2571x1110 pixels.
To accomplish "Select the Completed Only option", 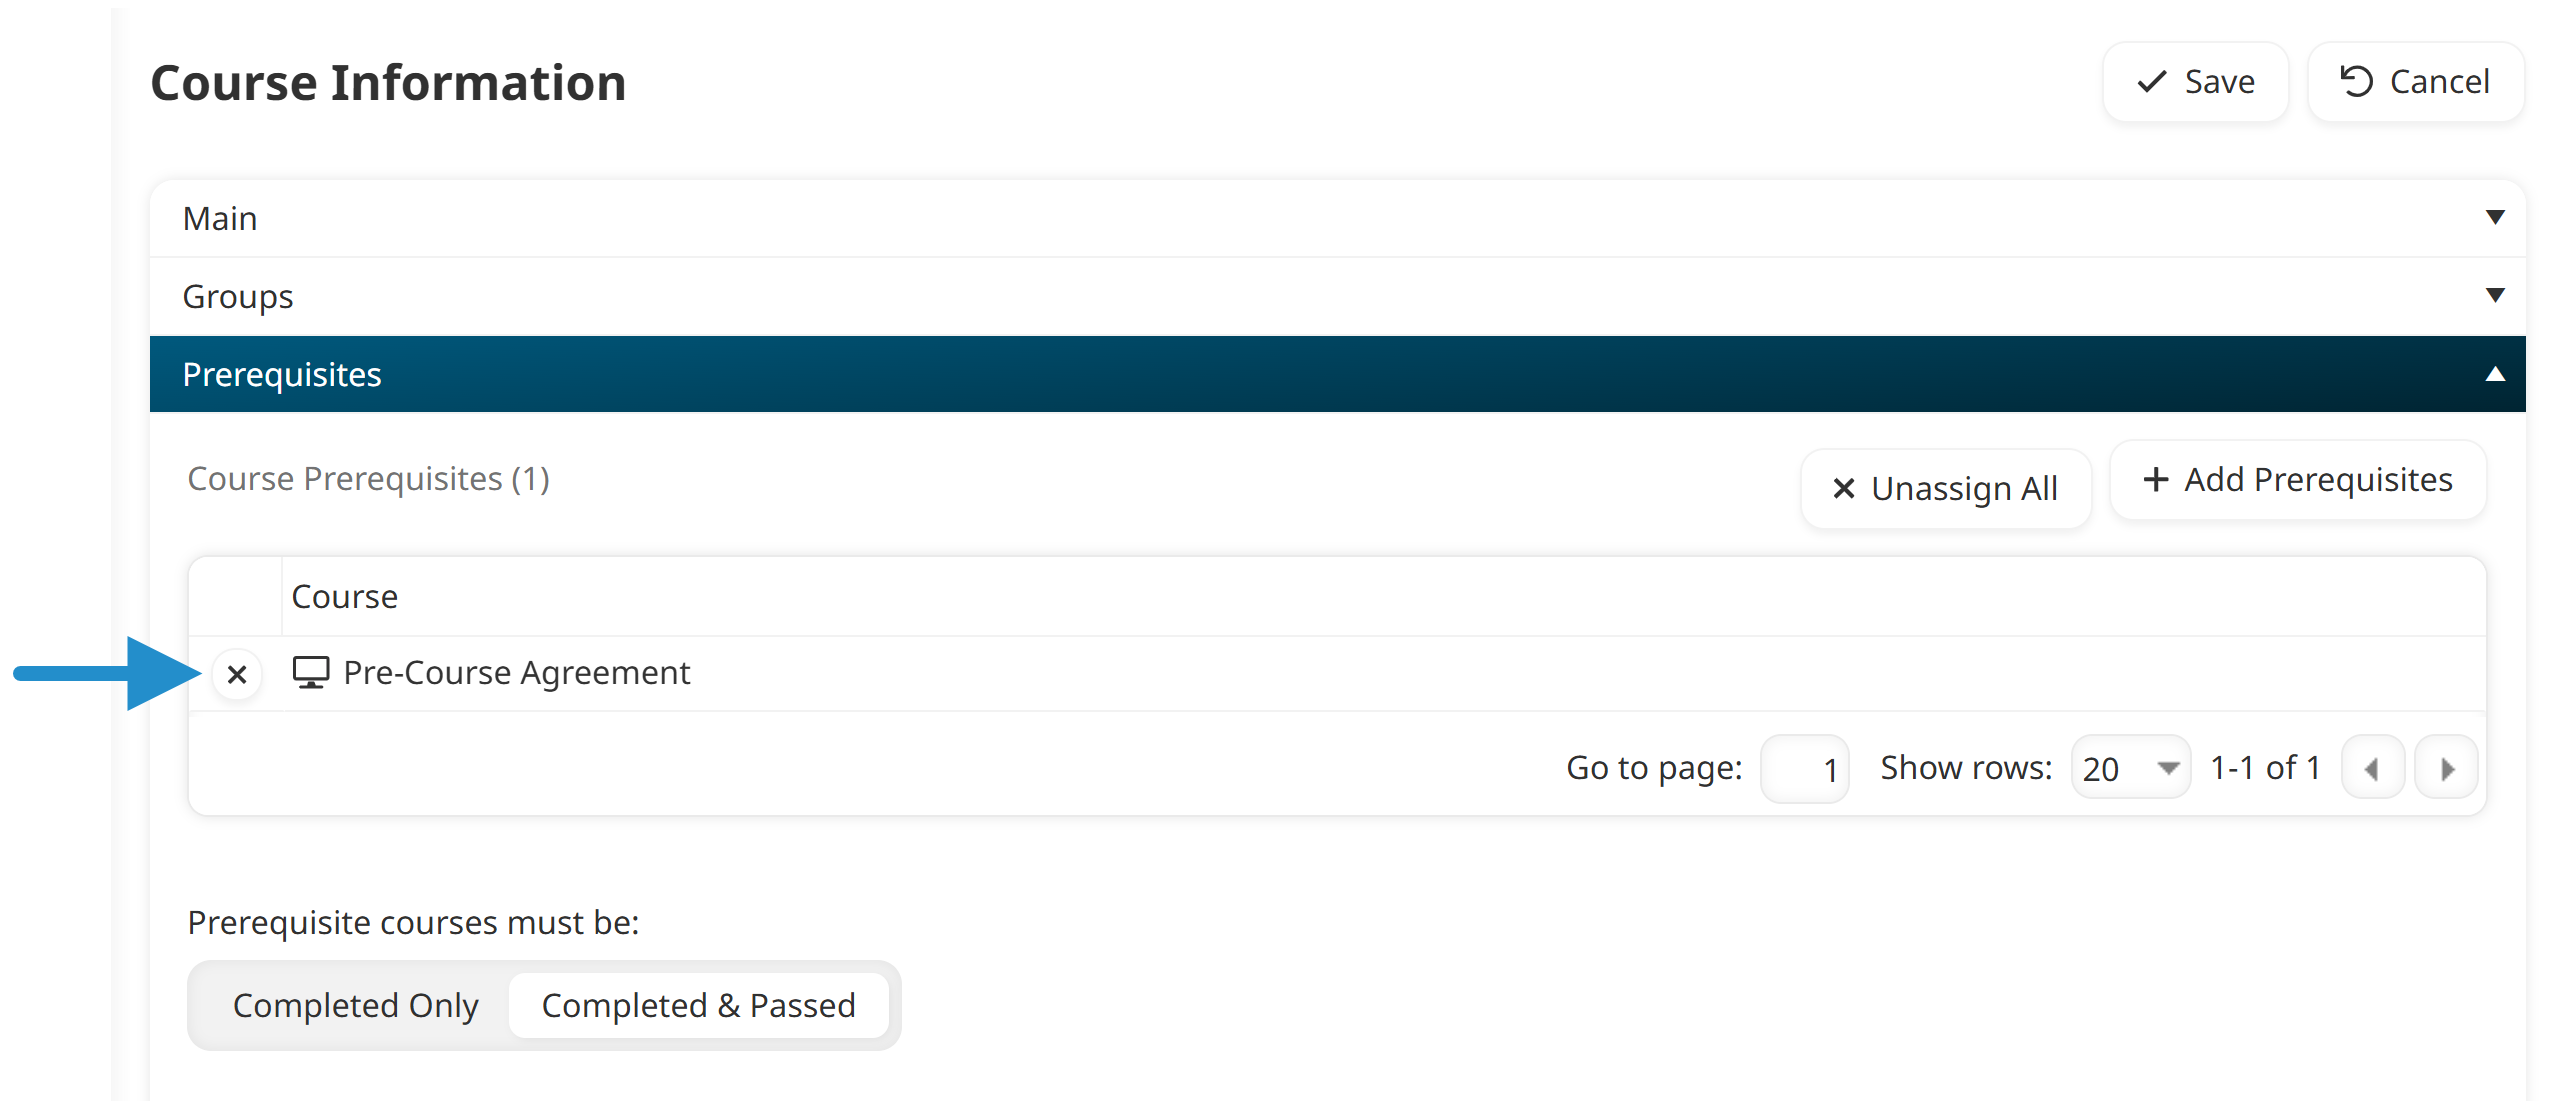I will coord(355,1005).
